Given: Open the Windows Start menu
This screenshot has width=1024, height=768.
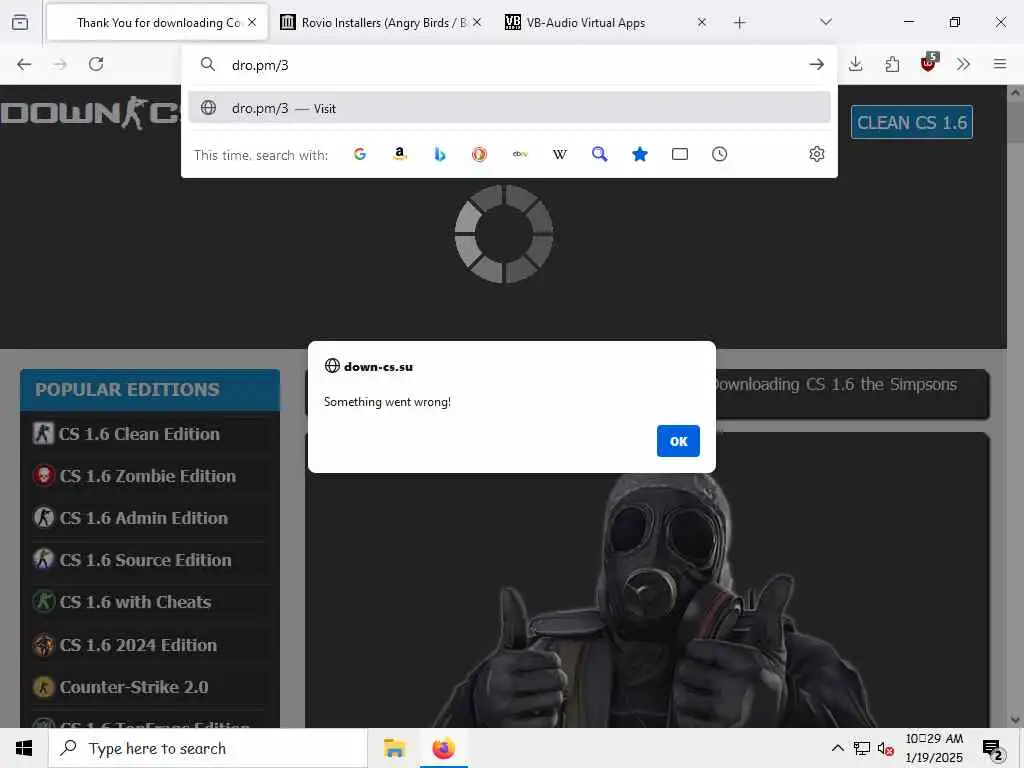Looking at the screenshot, I should 24,748.
